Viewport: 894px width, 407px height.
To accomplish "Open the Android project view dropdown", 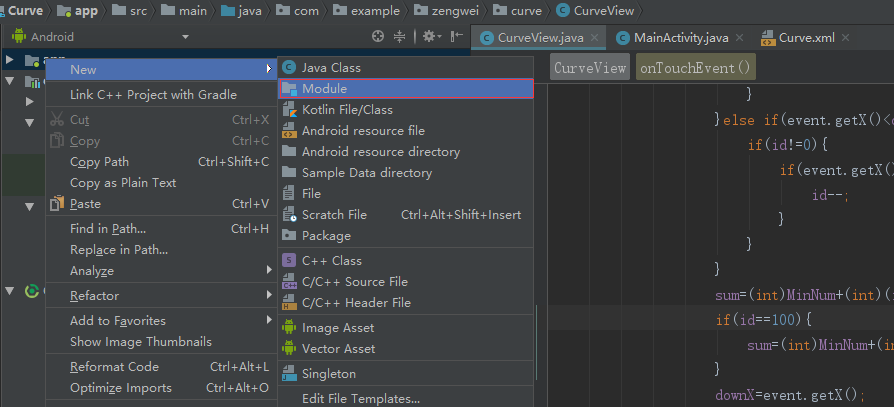I will [100, 37].
